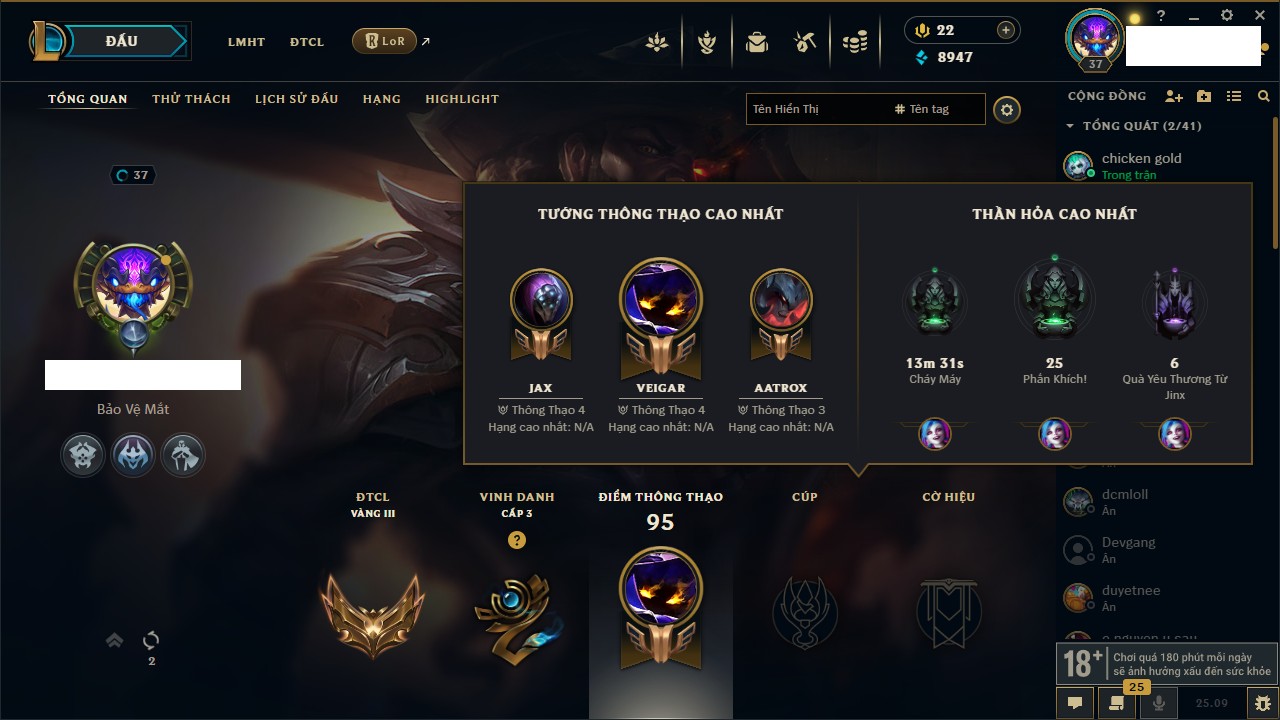This screenshot has height=720, width=1280.
Task: Search the friends list with magnifier icon
Action: (1264, 96)
